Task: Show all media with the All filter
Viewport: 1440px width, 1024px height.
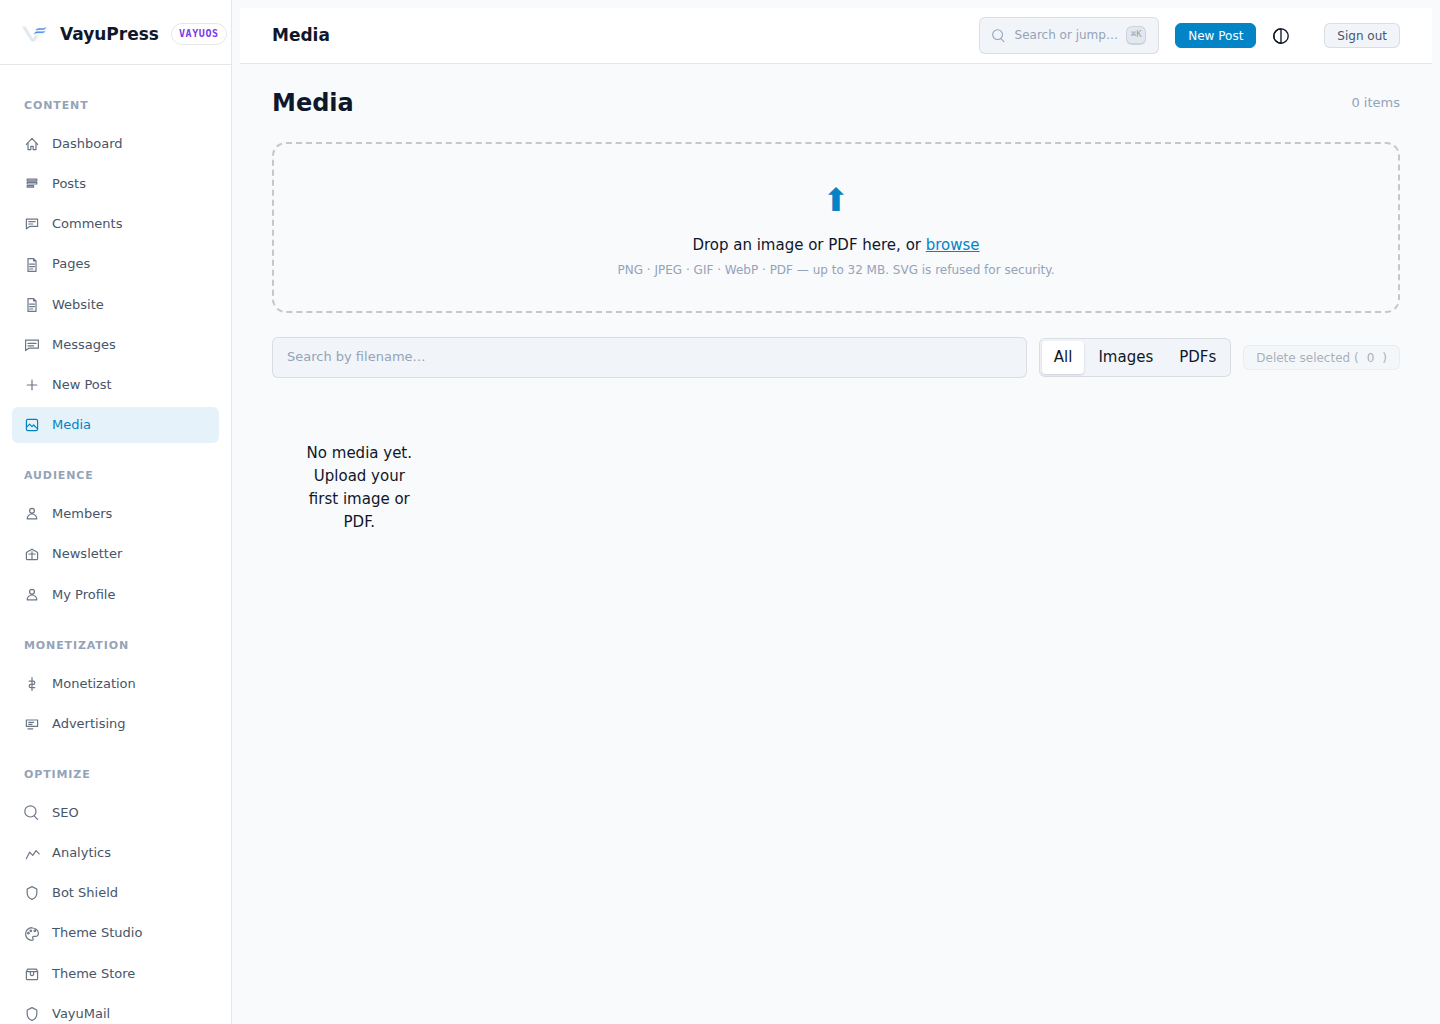Action: (x=1063, y=357)
